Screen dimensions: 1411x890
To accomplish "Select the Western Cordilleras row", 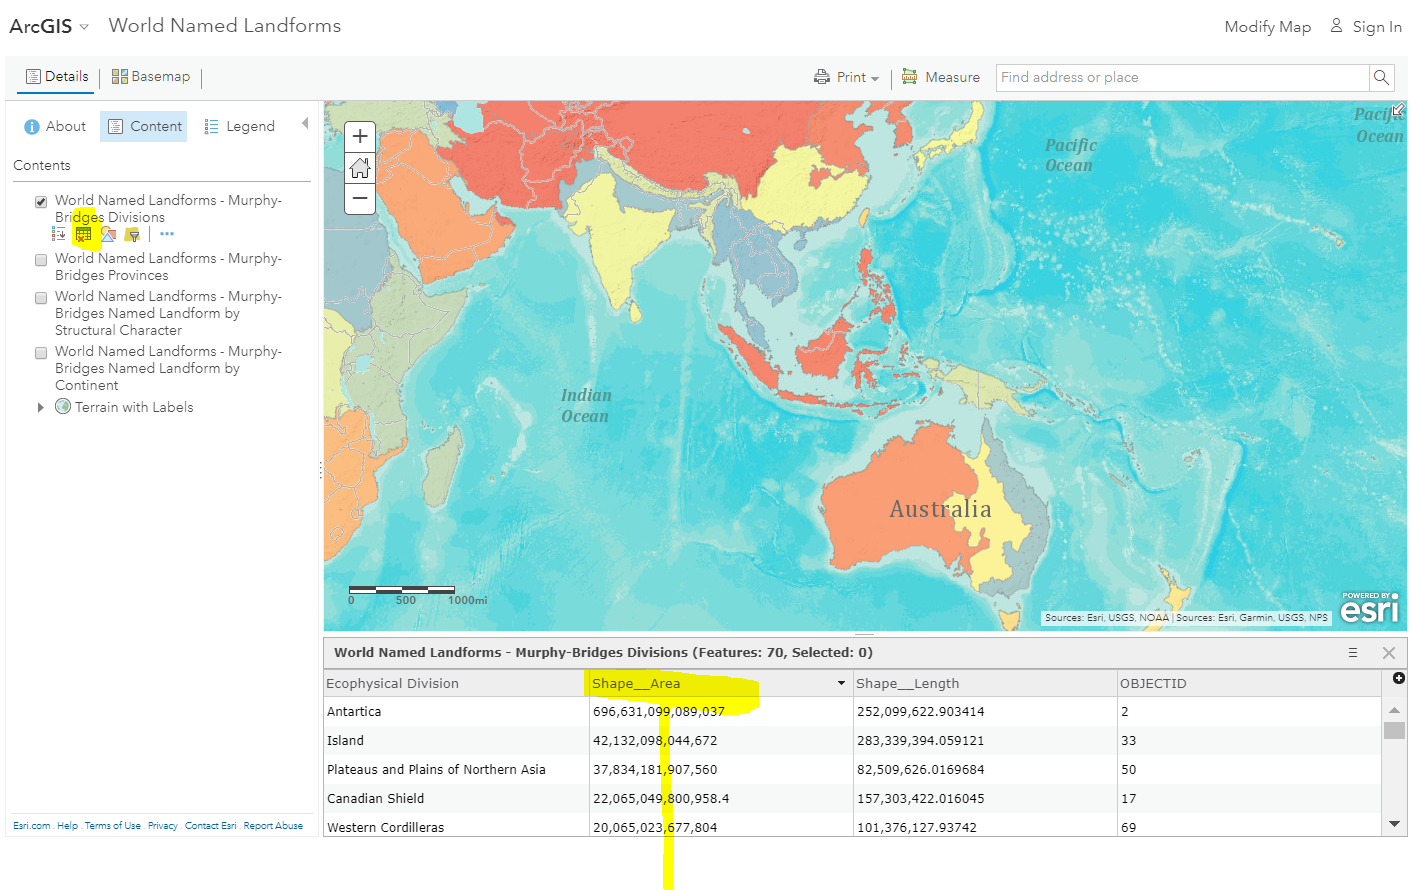I will coord(852,826).
